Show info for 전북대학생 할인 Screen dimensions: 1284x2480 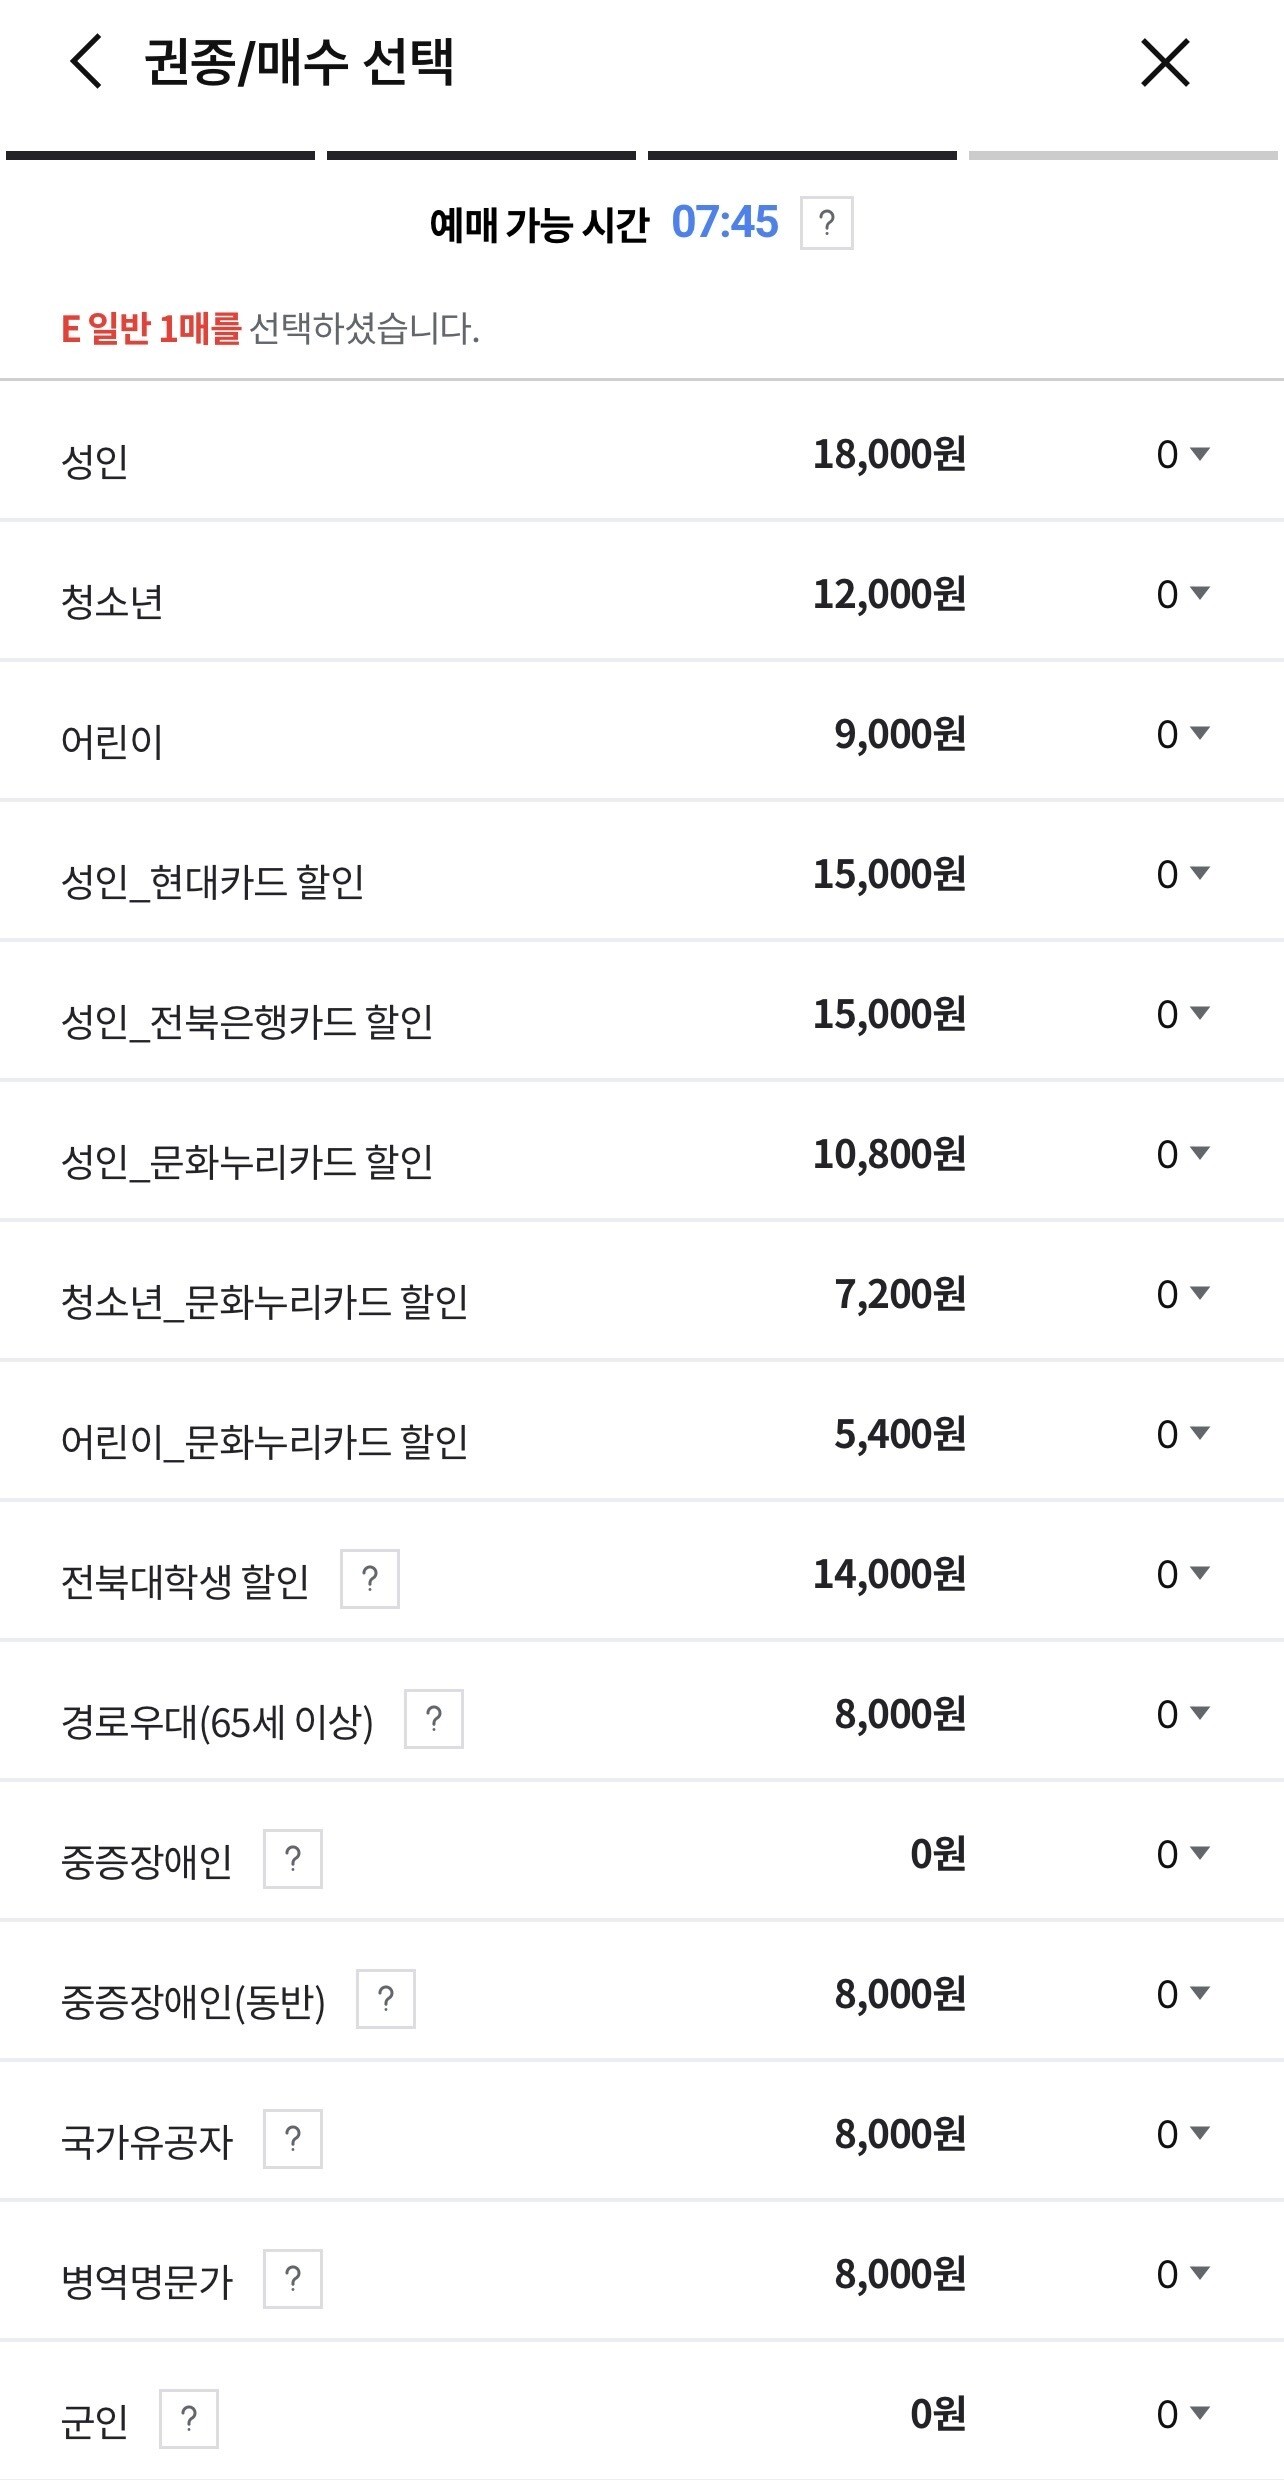(370, 1579)
